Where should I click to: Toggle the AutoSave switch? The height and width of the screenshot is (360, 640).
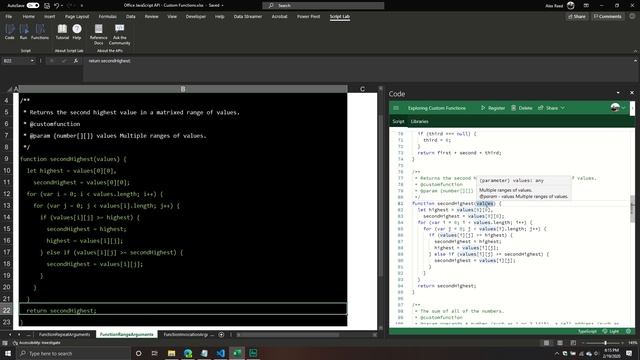[x=33, y=6]
